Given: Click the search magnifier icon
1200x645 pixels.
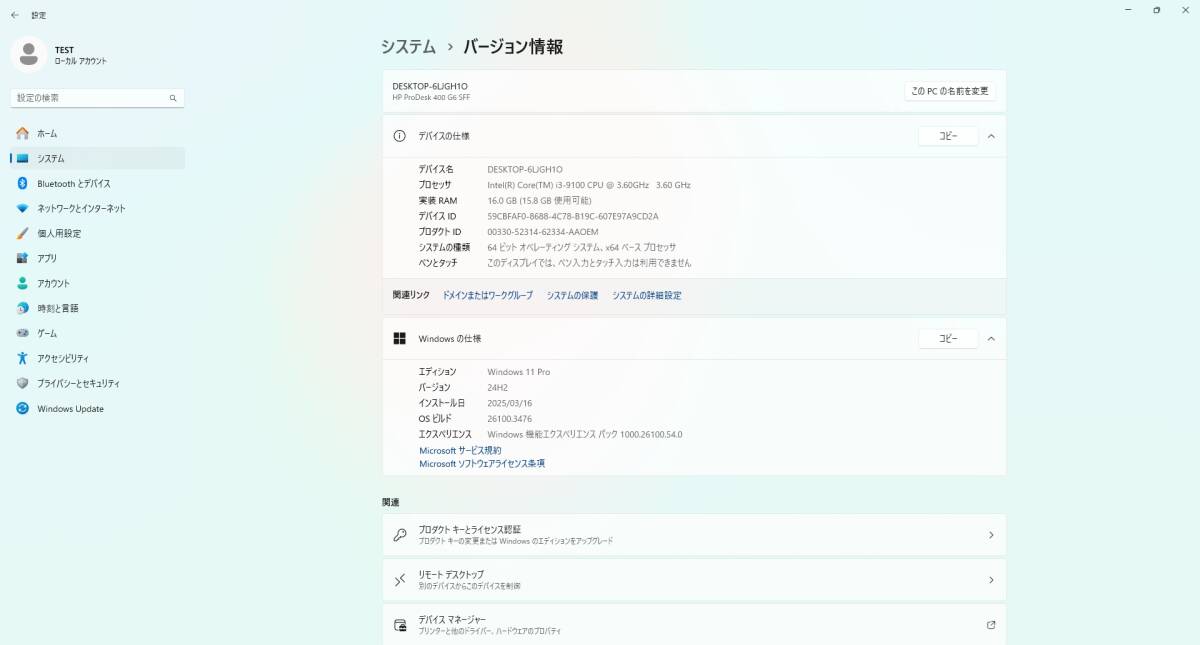Looking at the screenshot, I should [x=173, y=98].
